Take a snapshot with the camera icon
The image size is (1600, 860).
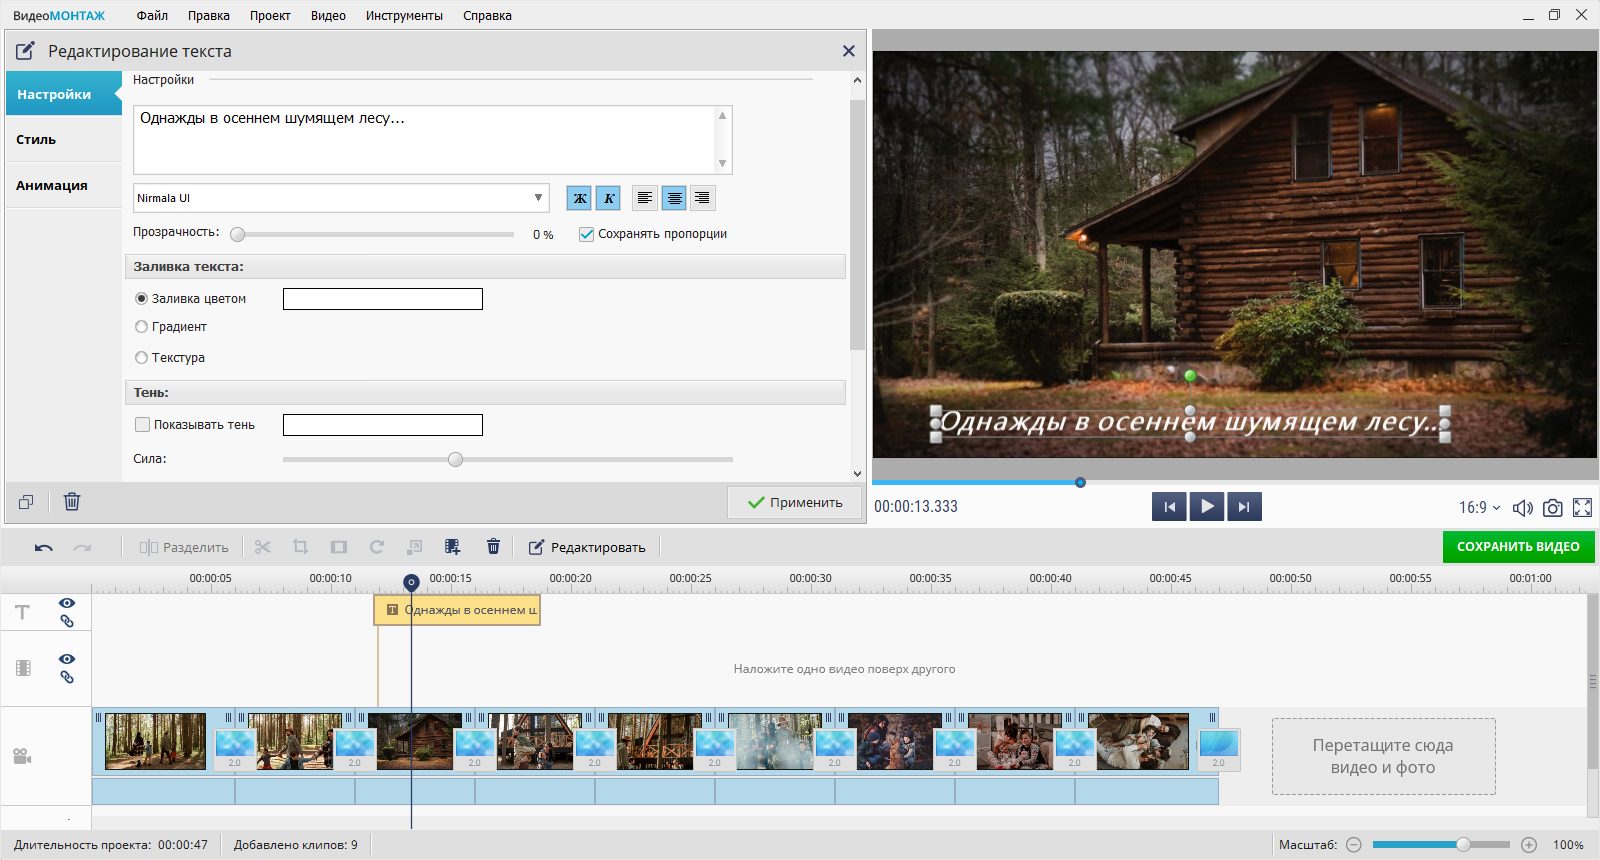coord(1552,508)
